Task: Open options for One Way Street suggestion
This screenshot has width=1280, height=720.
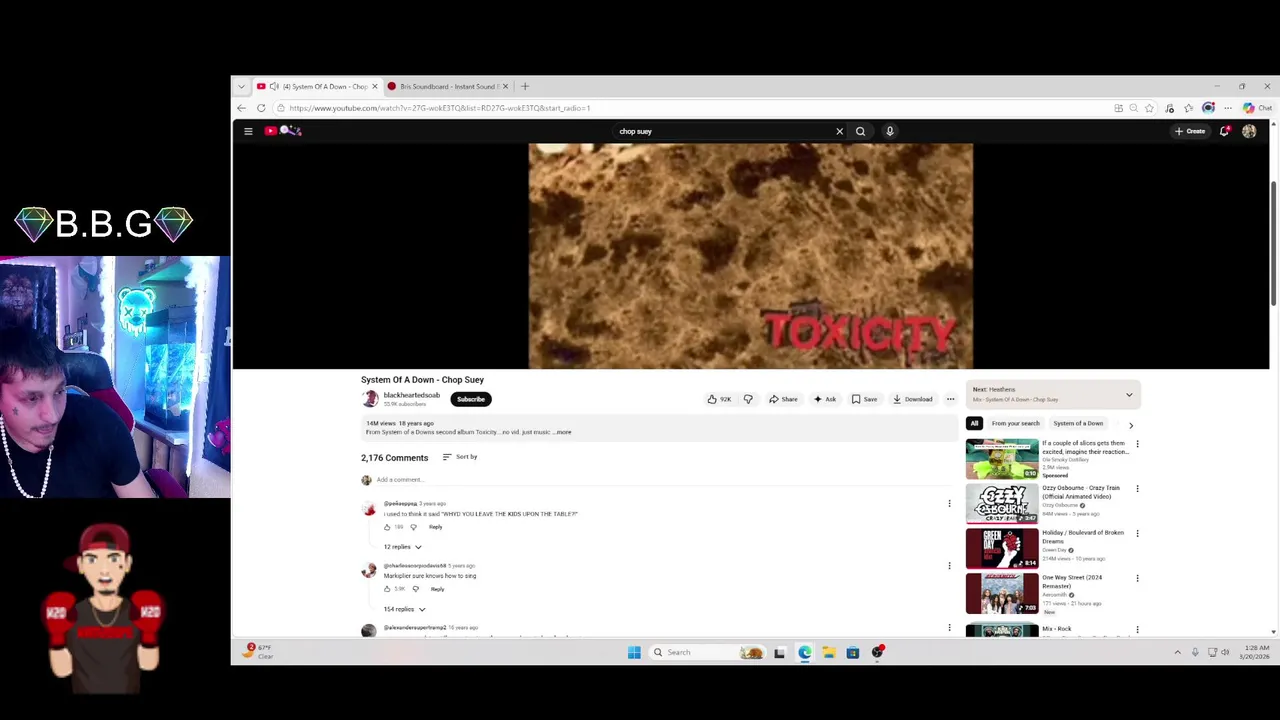Action: point(1137,578)
